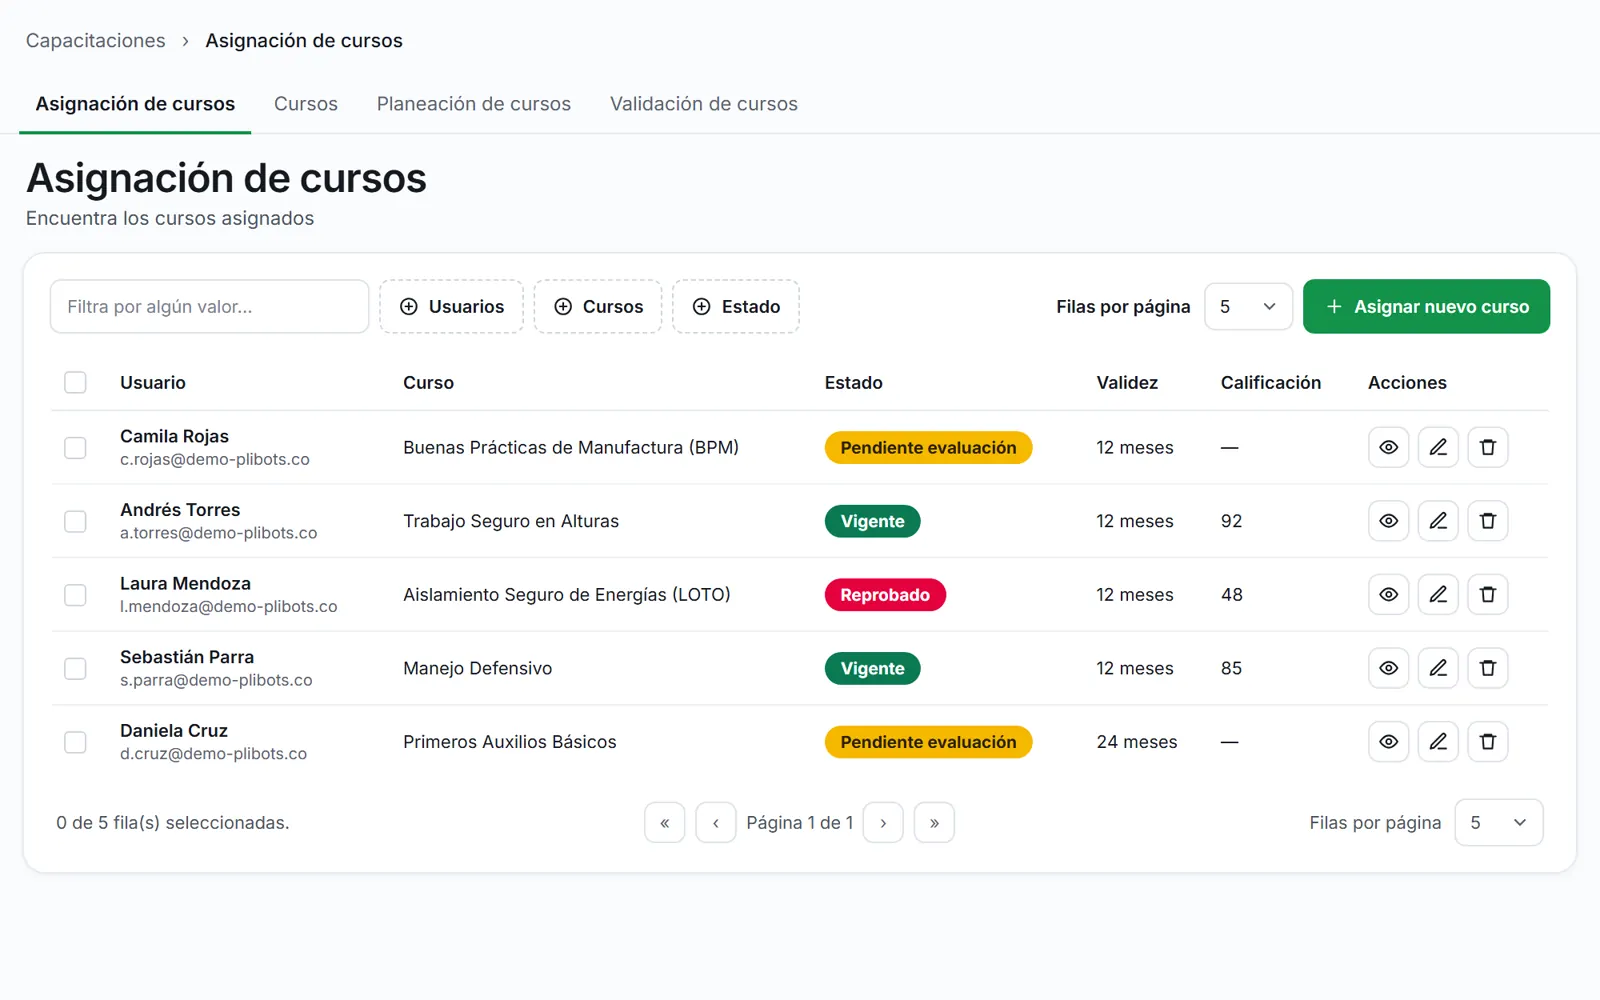Open the Cursos filter button
The image size is (1600, 1000).
[598, 307]
